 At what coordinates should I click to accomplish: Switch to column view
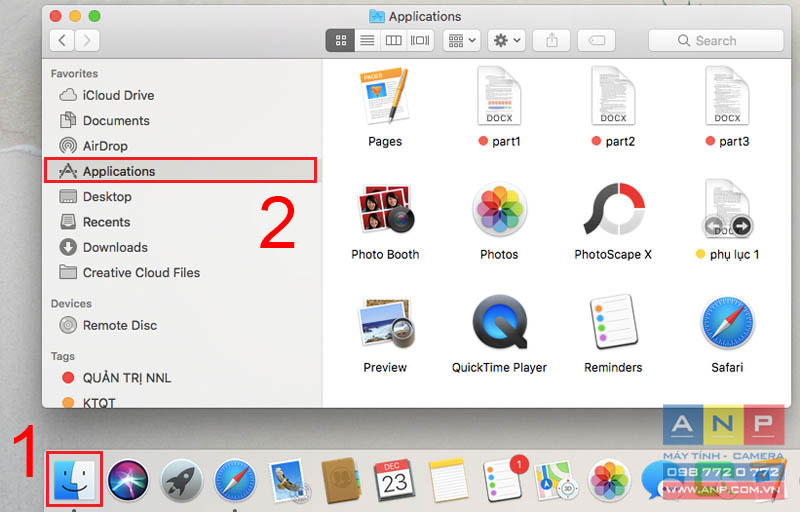(393, 40)
